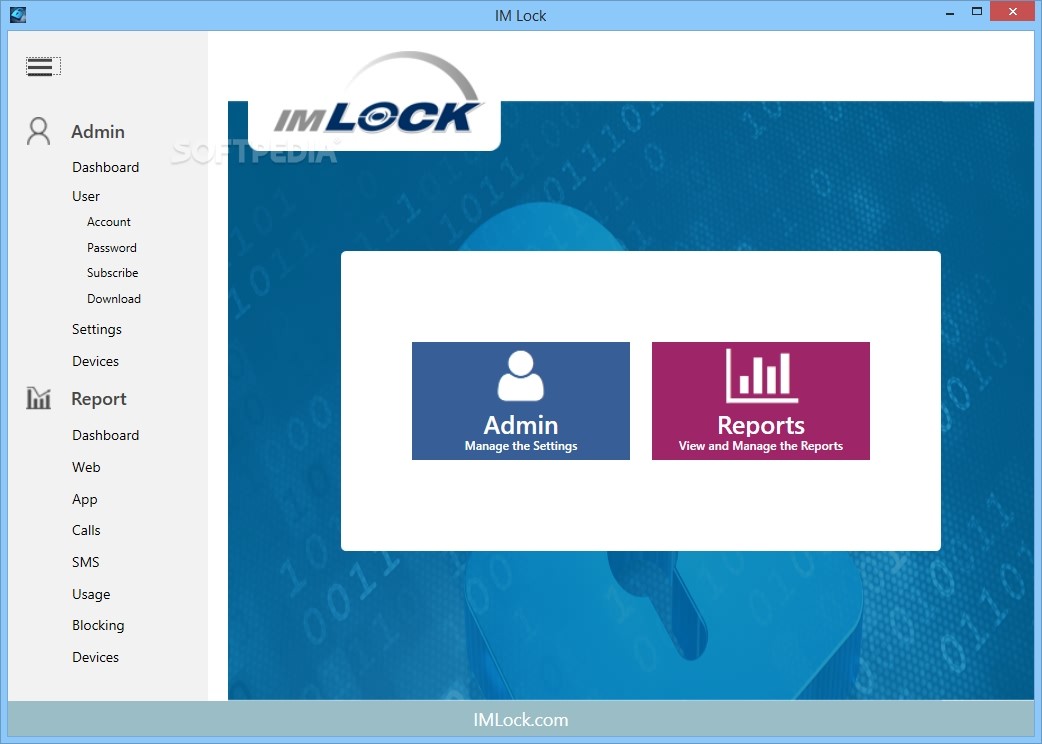Minimize the IM Lock window
This screenshot has height=744, width=1042.
(950, 12)
